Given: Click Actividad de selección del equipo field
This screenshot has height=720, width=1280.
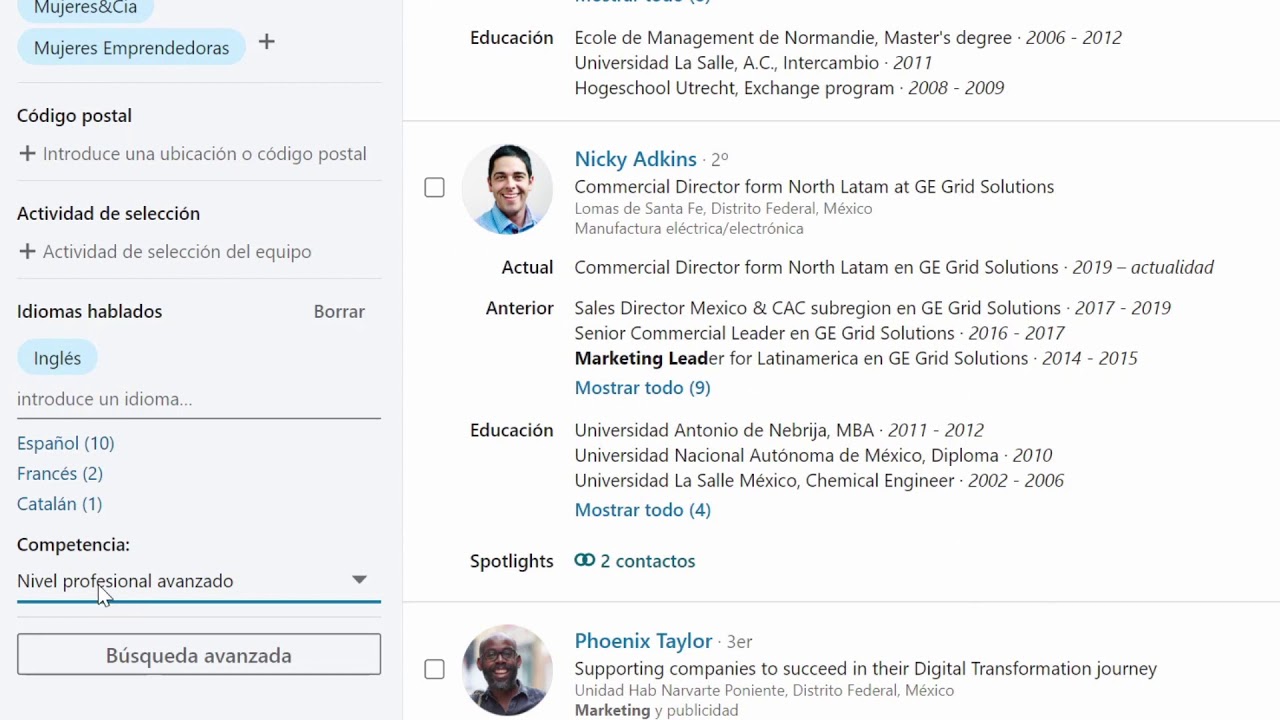Looking at the screenshot, I should [x=177, y=251].
